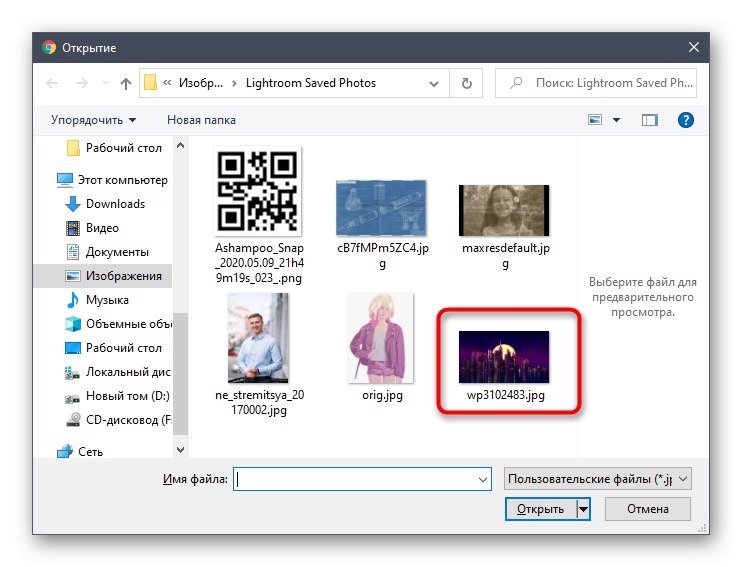The height and width of the screenshot is (567, 742).
Task: Click the sidebar scrollbar thumb
Action: [x=180, y=374]
